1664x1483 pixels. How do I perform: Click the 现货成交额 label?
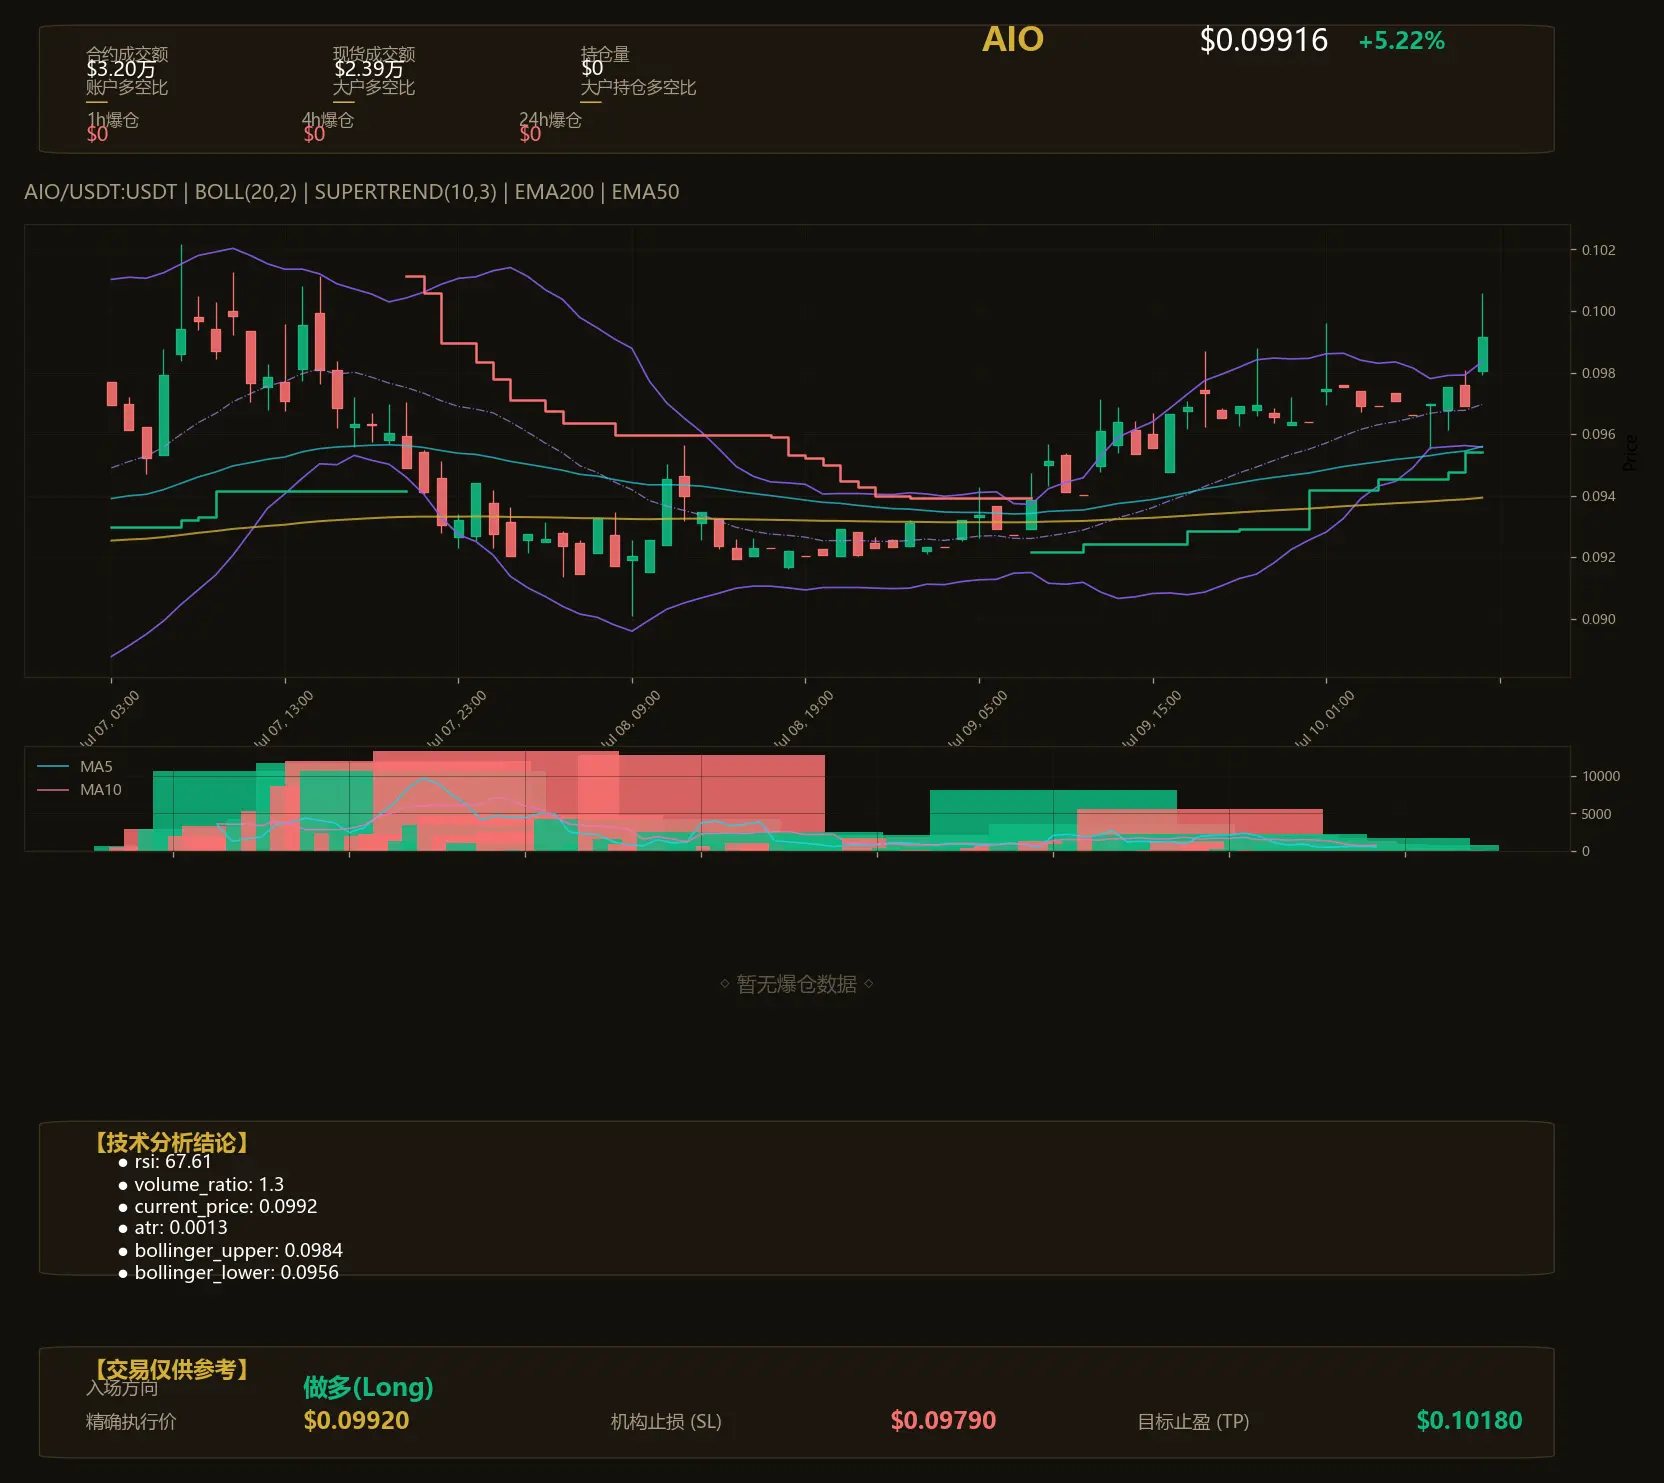(x=374, y=53)
